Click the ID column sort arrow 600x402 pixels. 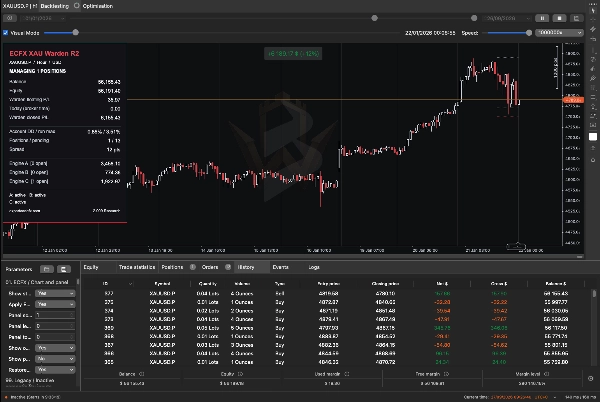coord(130,284)
